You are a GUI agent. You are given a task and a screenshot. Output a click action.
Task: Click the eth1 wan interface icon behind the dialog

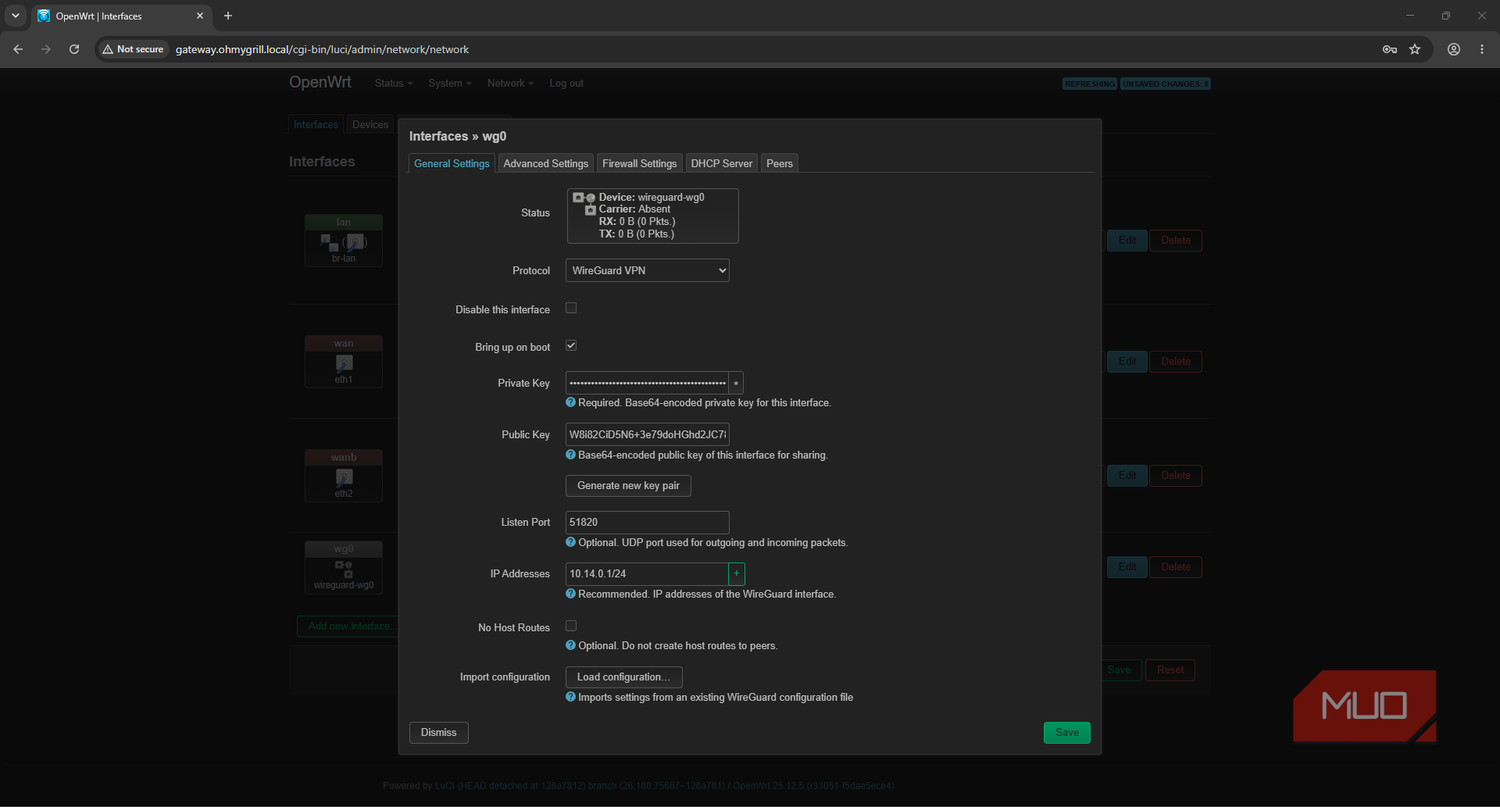(344, 362)
